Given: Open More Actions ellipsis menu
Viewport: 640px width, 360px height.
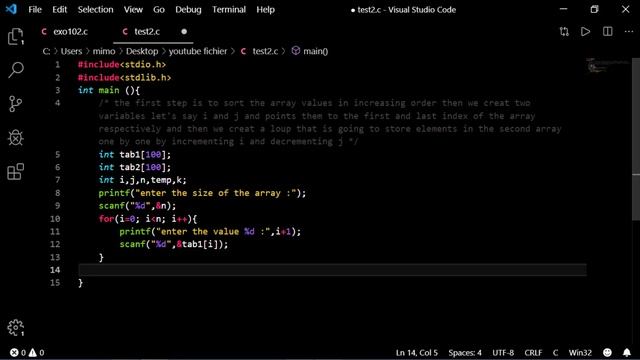Looking at the screenshot, I should [x=629, y=31].
